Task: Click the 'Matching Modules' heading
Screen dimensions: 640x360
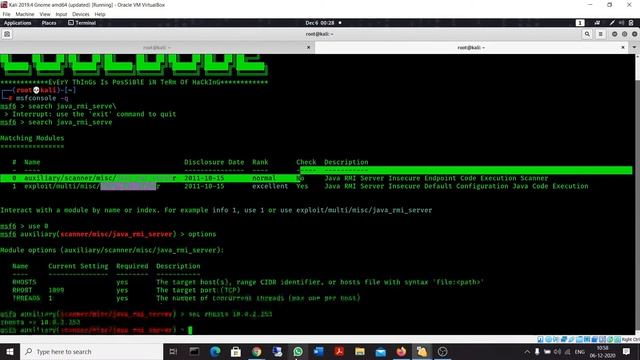Action: (32, 138)
